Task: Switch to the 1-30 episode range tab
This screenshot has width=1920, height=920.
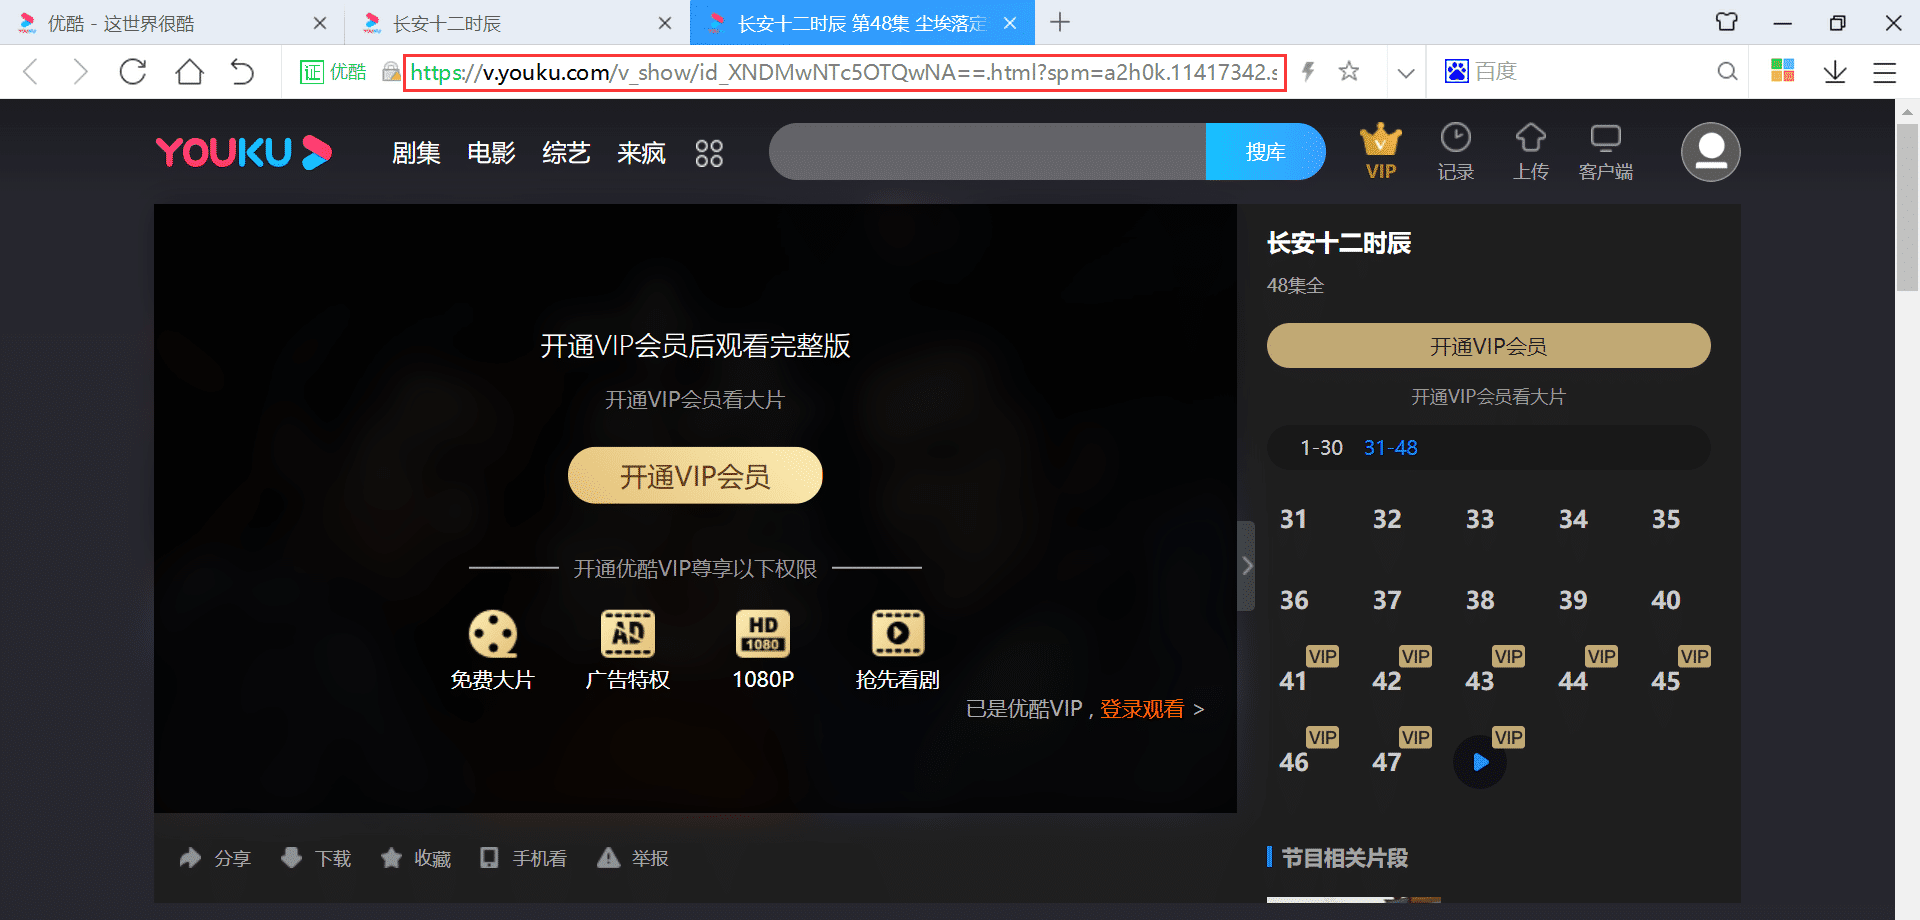Action: [1321, 448]
